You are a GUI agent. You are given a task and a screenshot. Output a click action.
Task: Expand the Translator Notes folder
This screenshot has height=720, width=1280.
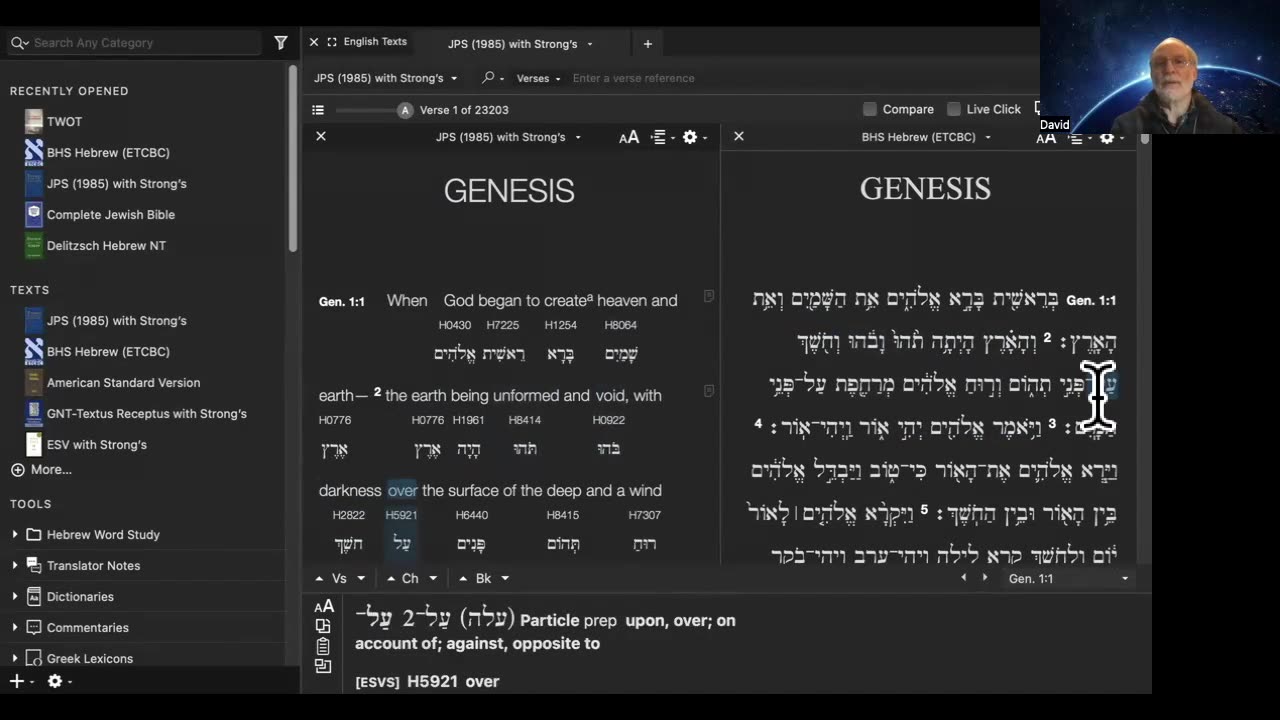pyautogui.click(x=15, y=565)
